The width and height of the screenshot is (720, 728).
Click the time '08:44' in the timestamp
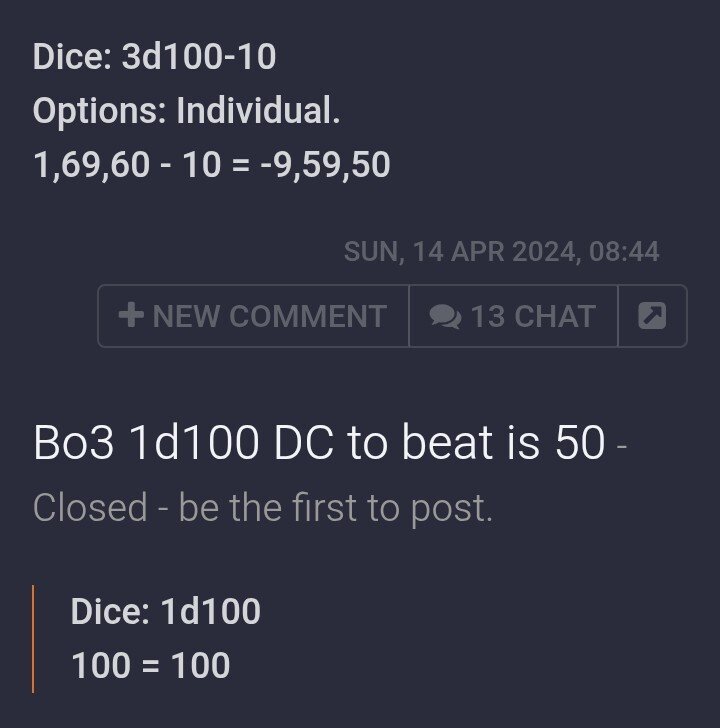pyautogui.click(x=624, y=251)
